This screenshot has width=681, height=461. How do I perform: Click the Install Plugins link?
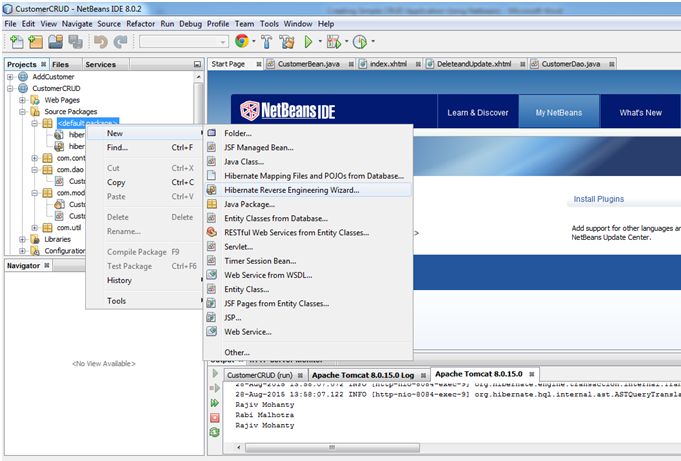(x=598, y=199)
